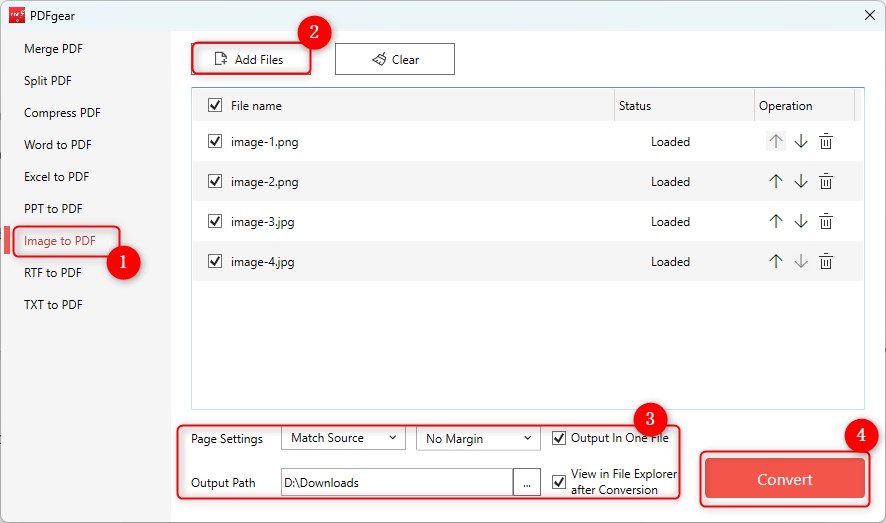Expand the No Margin dropdown
Image resolution: width=886 pixels, height=523 pixels.
tap(478, 438)
